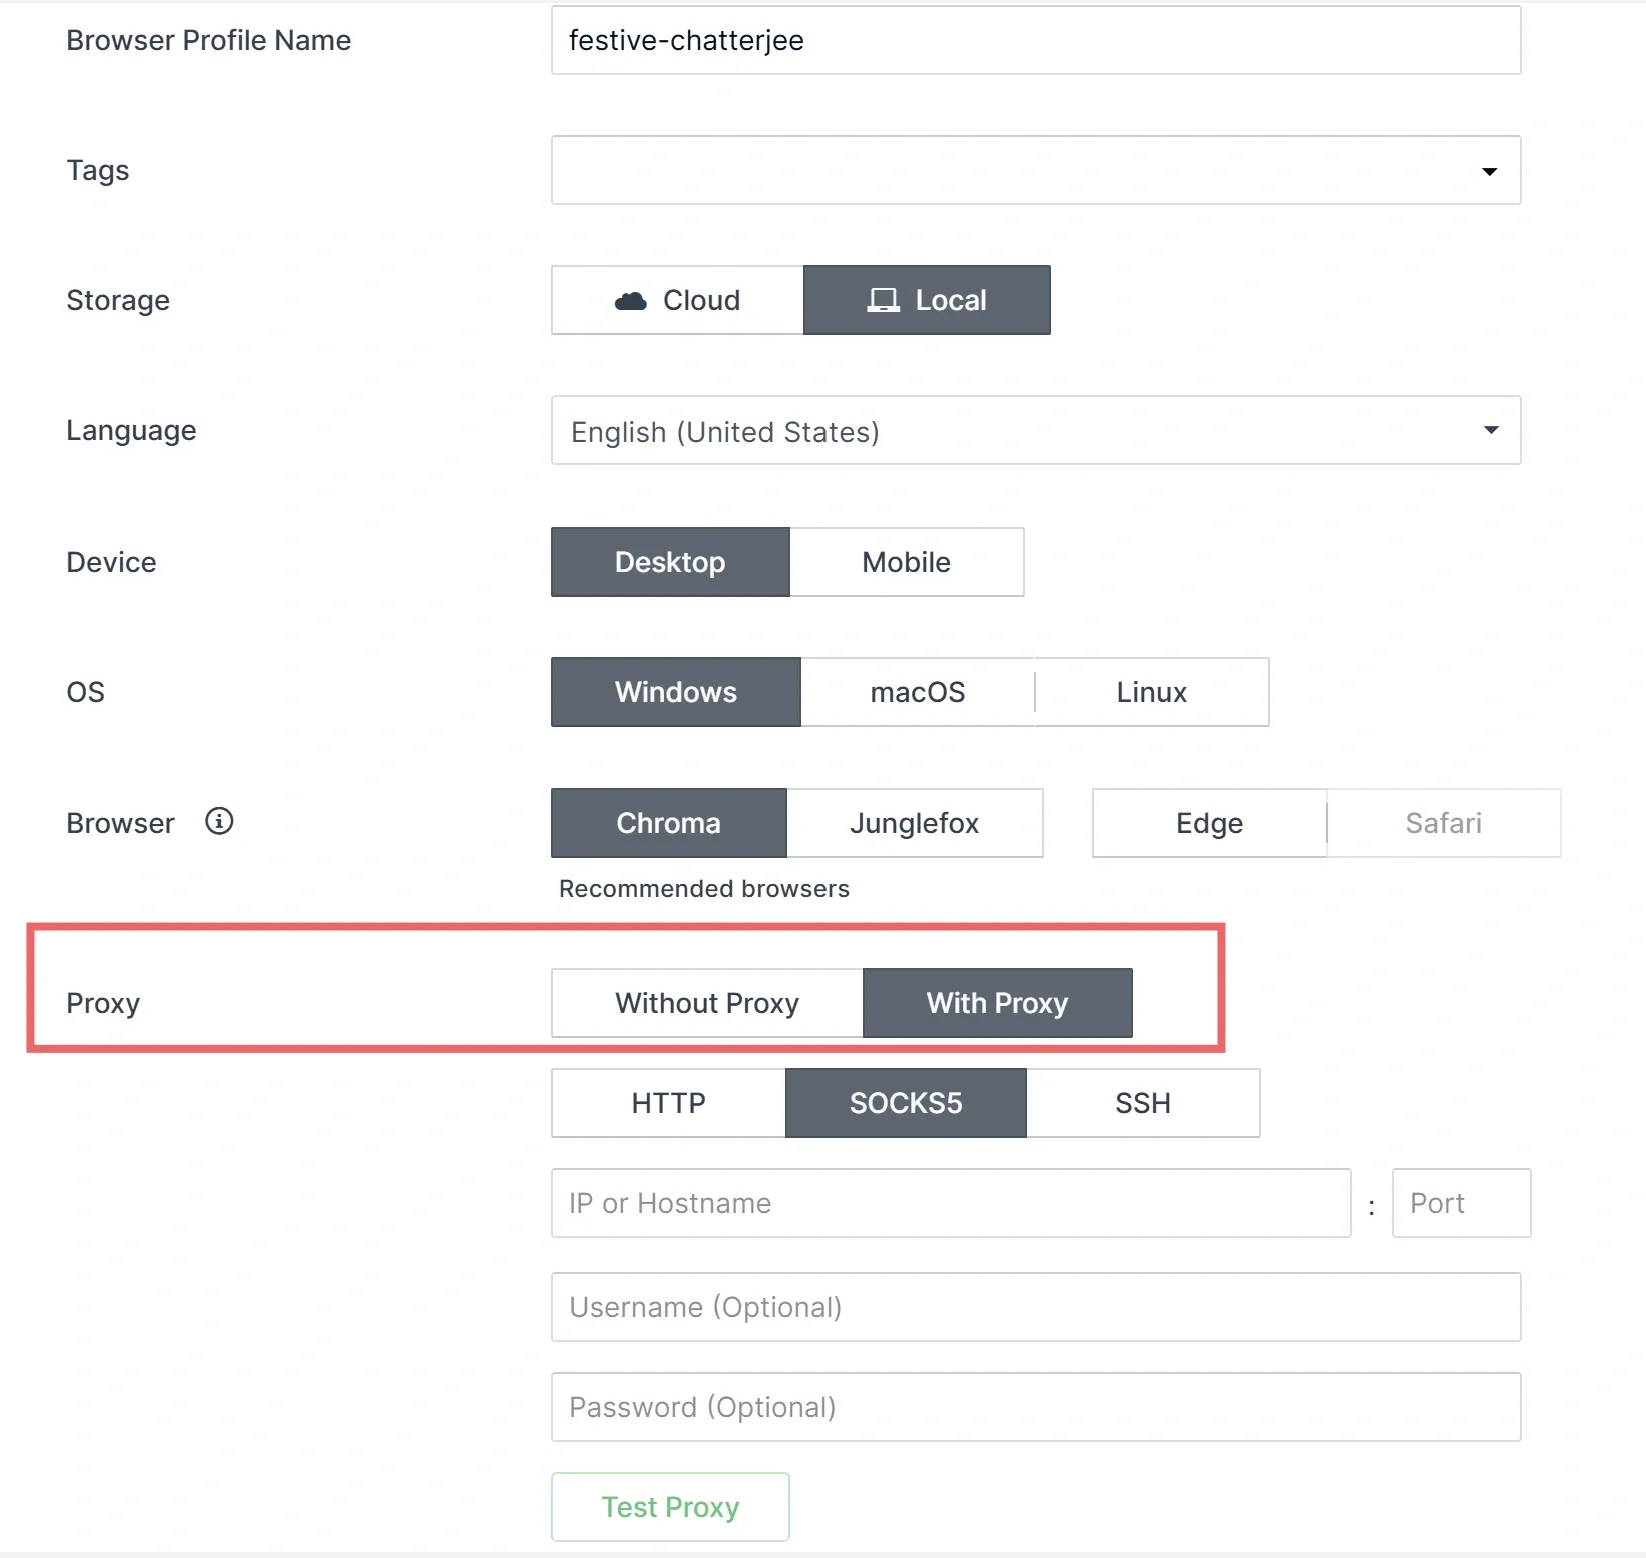Select Mobile as the device type
This screenshot has width=1646, height=1558.
905,561
